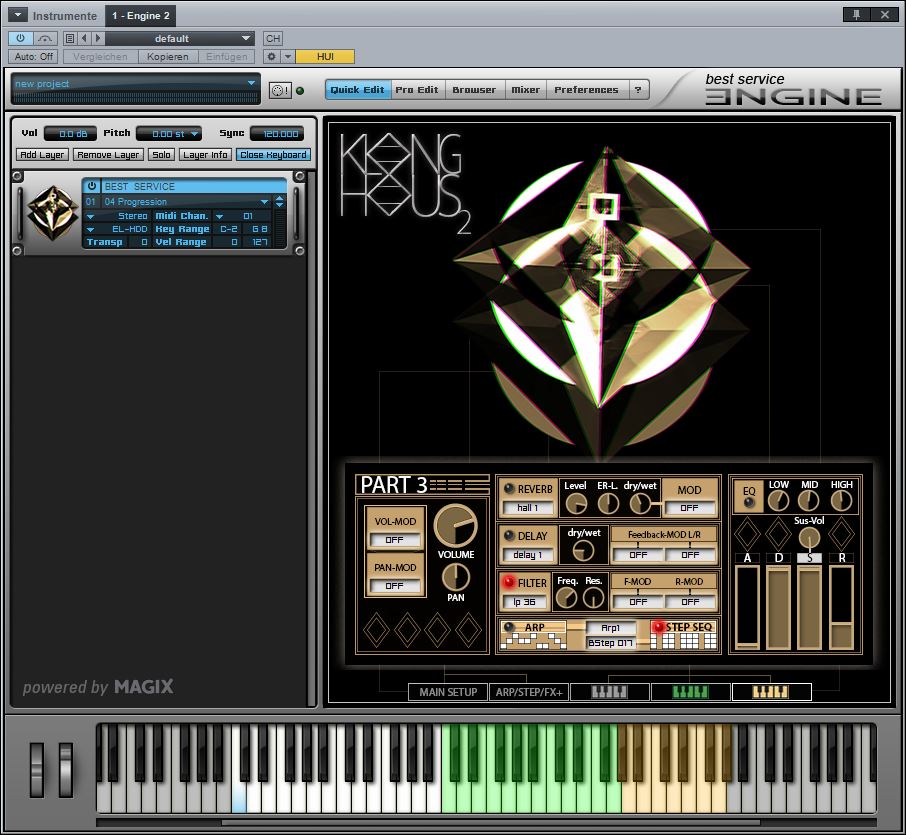Viewport: 906px width, 835px height.
Task: Open the gray keyboard part tab
Action: (x=610, y=692)
